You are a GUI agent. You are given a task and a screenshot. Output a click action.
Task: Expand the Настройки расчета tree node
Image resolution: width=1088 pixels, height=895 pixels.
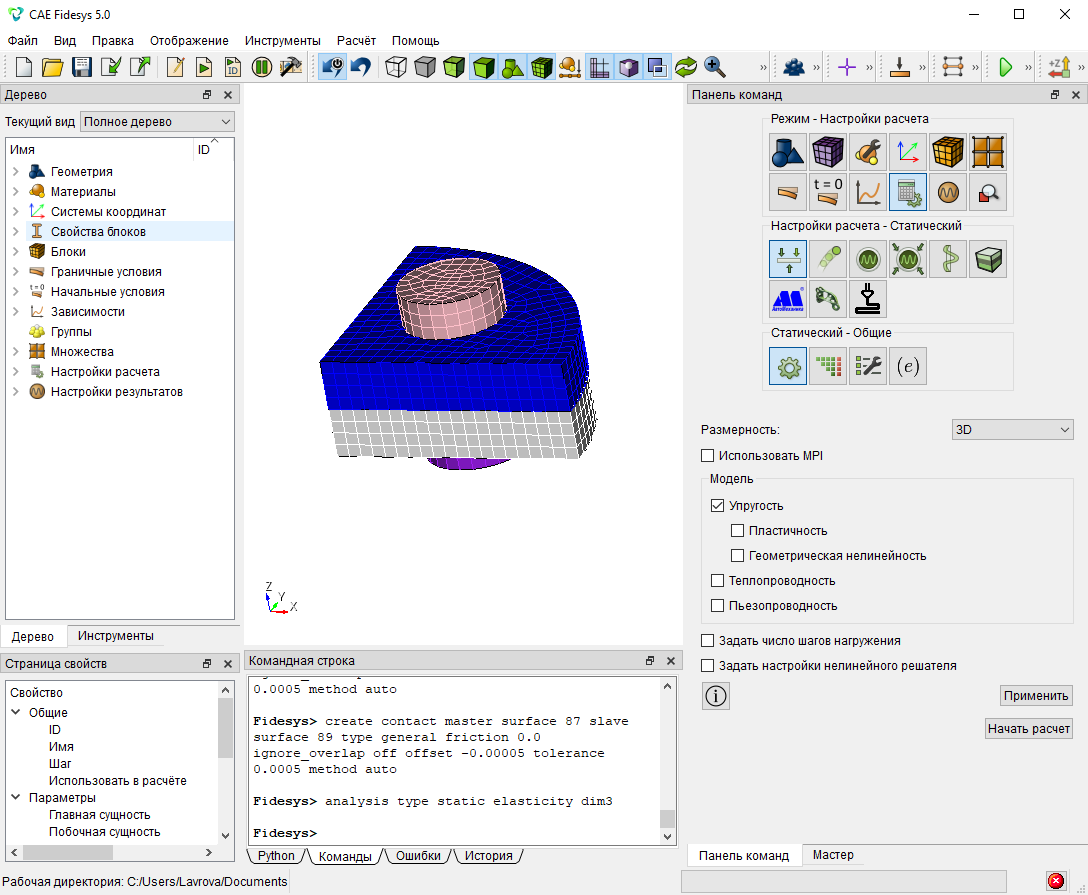click(x=16, y=371)
